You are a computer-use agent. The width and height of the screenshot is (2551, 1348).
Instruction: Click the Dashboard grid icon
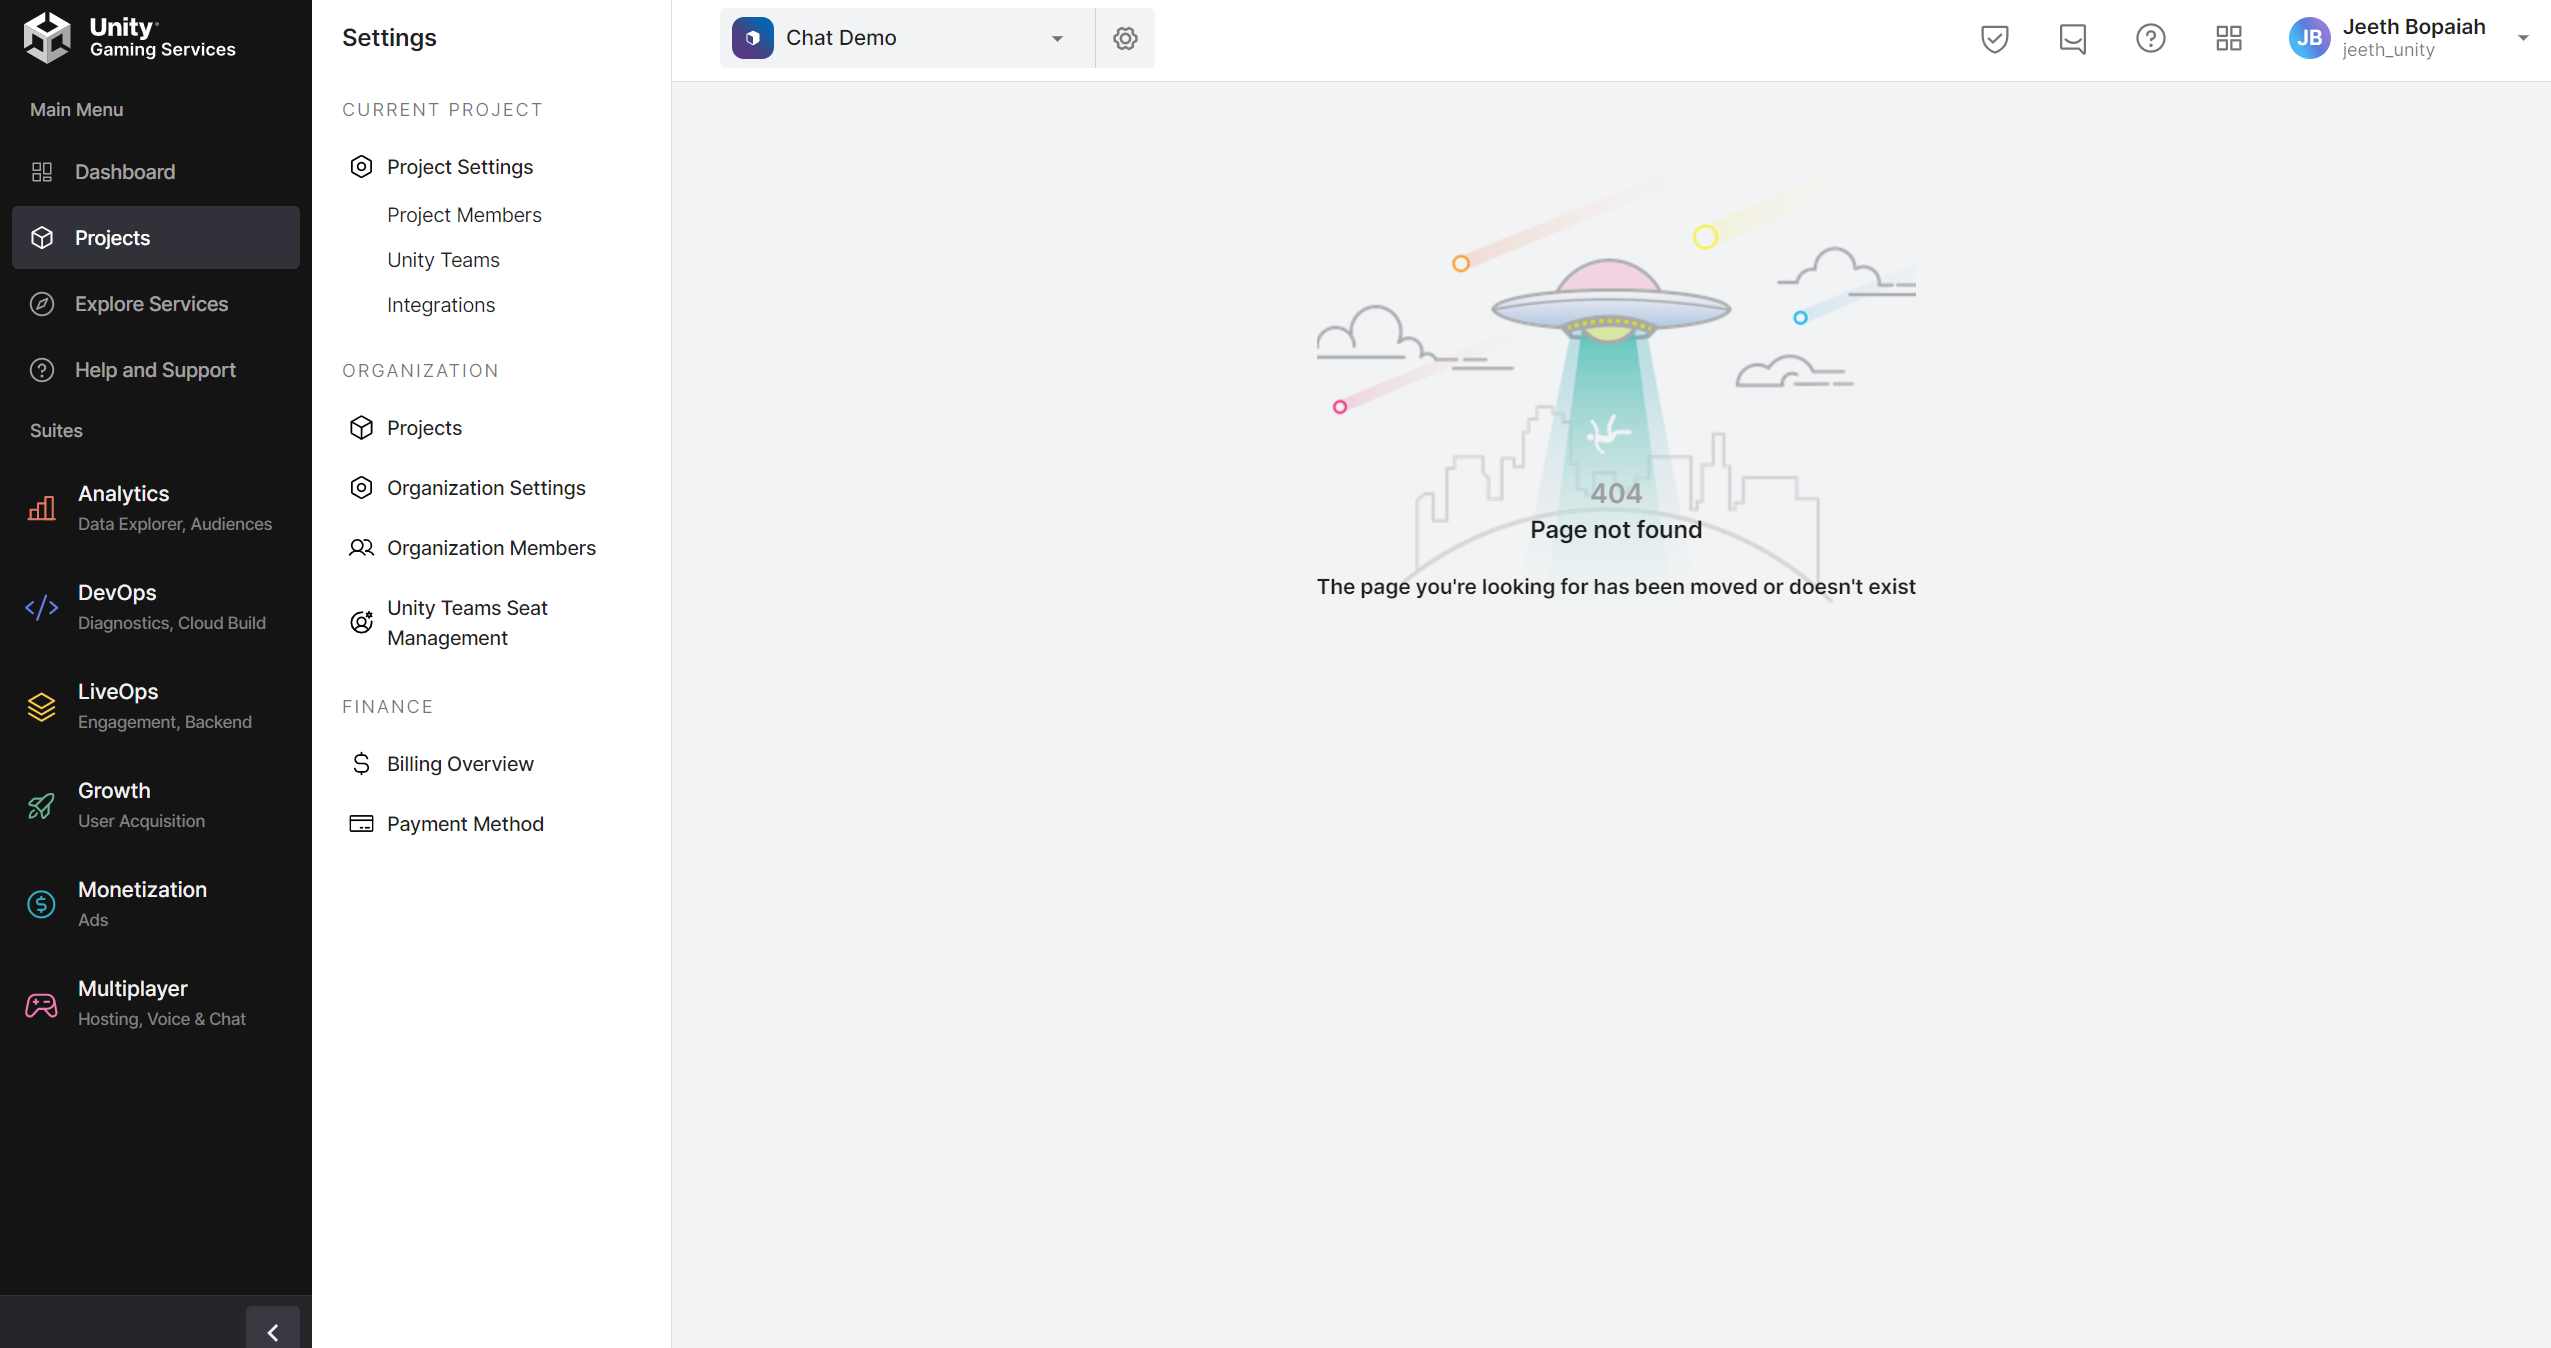click(42, 172)
